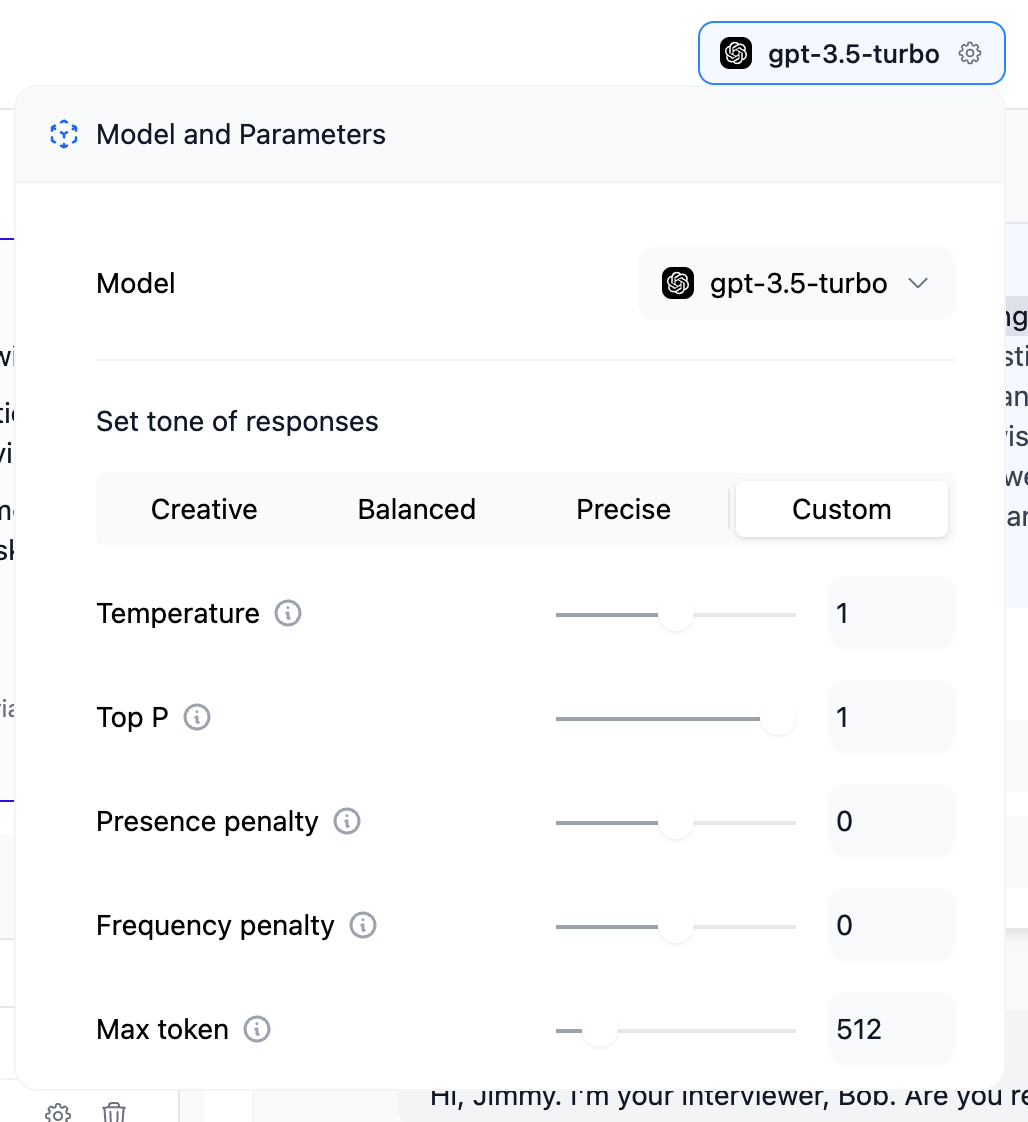Open settings gear next to gpt-3.5-turbo button
Image resolution: width=1028 pixels, height=1122 pixels.
(x=969, y=53)
